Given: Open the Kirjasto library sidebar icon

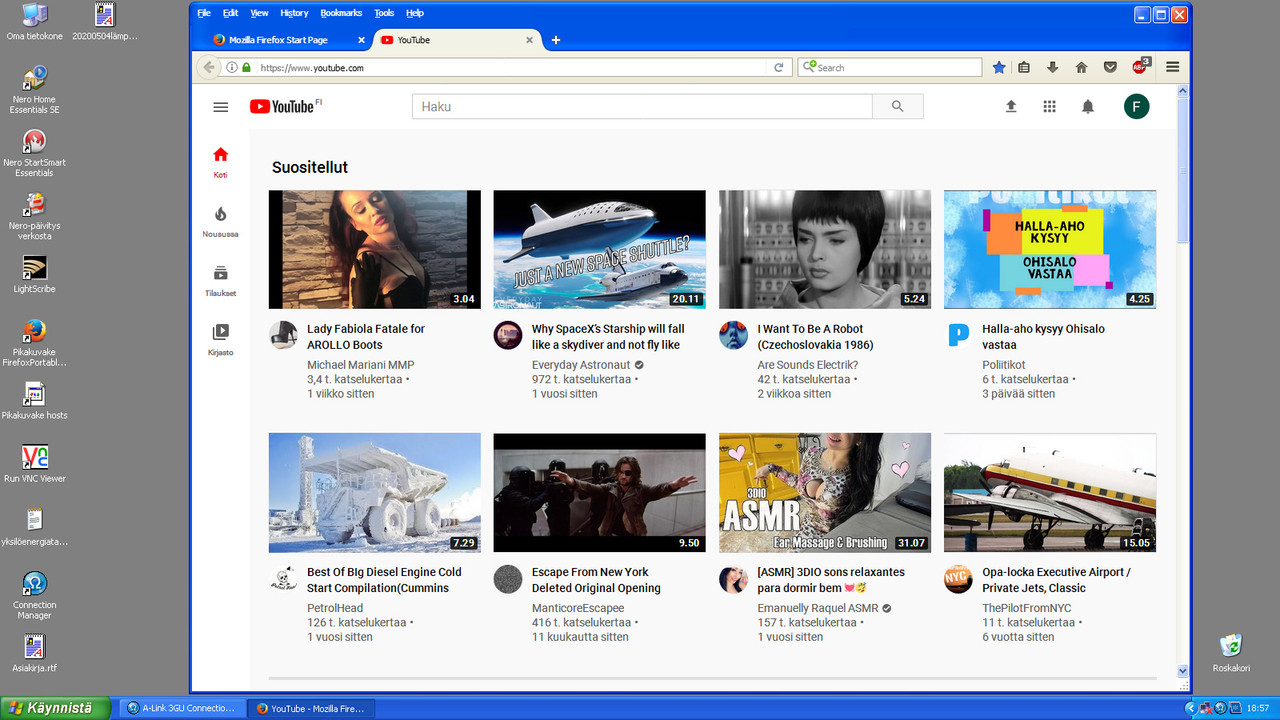Looking at the screenshot, I should click(221, 340).
